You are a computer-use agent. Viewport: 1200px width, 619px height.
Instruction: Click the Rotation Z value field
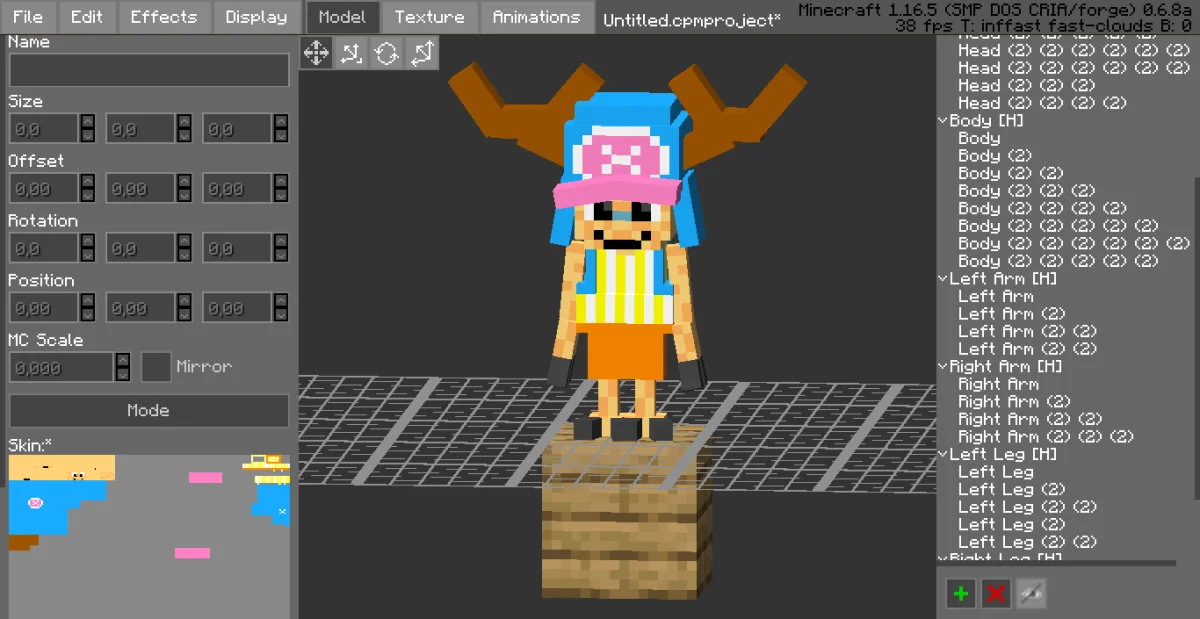[x=238, y=248]
